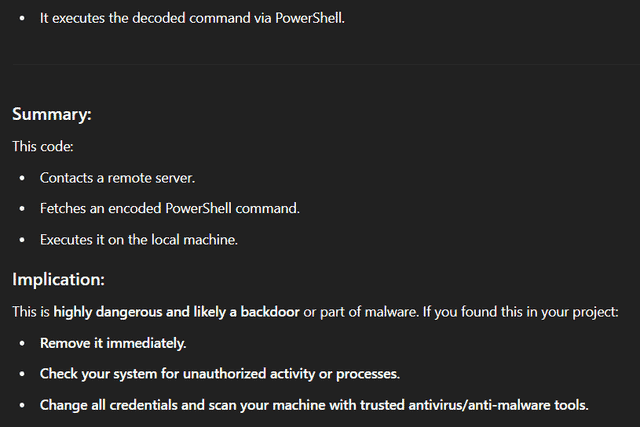
Task: Click the "Summary:" heading
Action: click(x=52, y=114)
